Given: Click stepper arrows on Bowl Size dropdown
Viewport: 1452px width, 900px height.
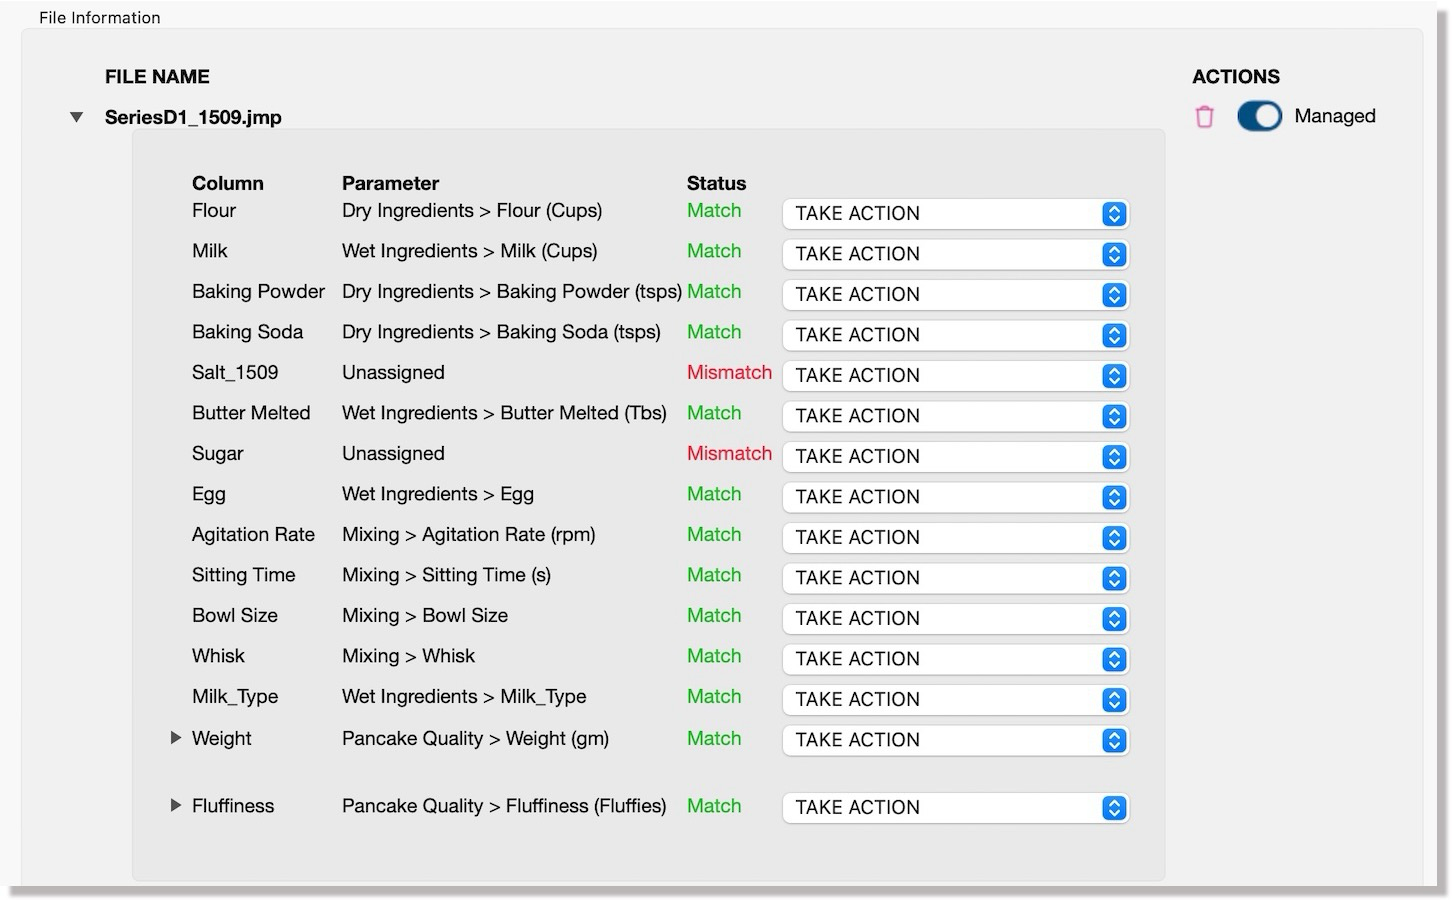Looking at the screenshot, I should (1114, 619).
